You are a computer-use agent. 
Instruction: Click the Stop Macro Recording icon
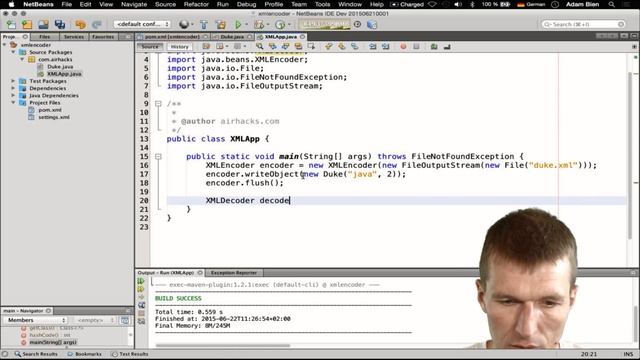click(x=416, y=47)
